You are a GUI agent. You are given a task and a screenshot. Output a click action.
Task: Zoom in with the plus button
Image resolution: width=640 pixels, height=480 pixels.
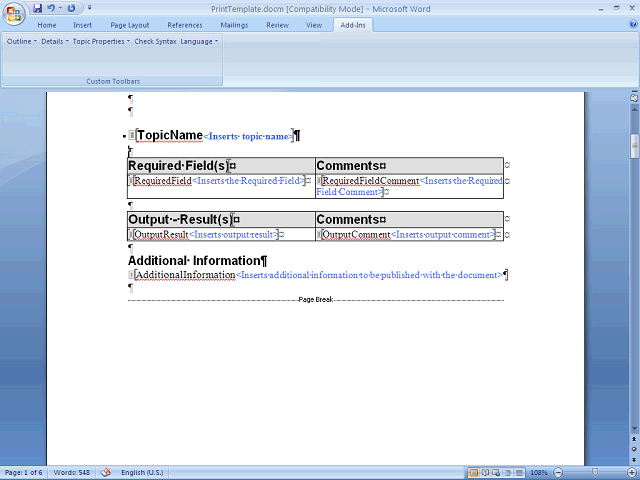(x=633, y=473)
